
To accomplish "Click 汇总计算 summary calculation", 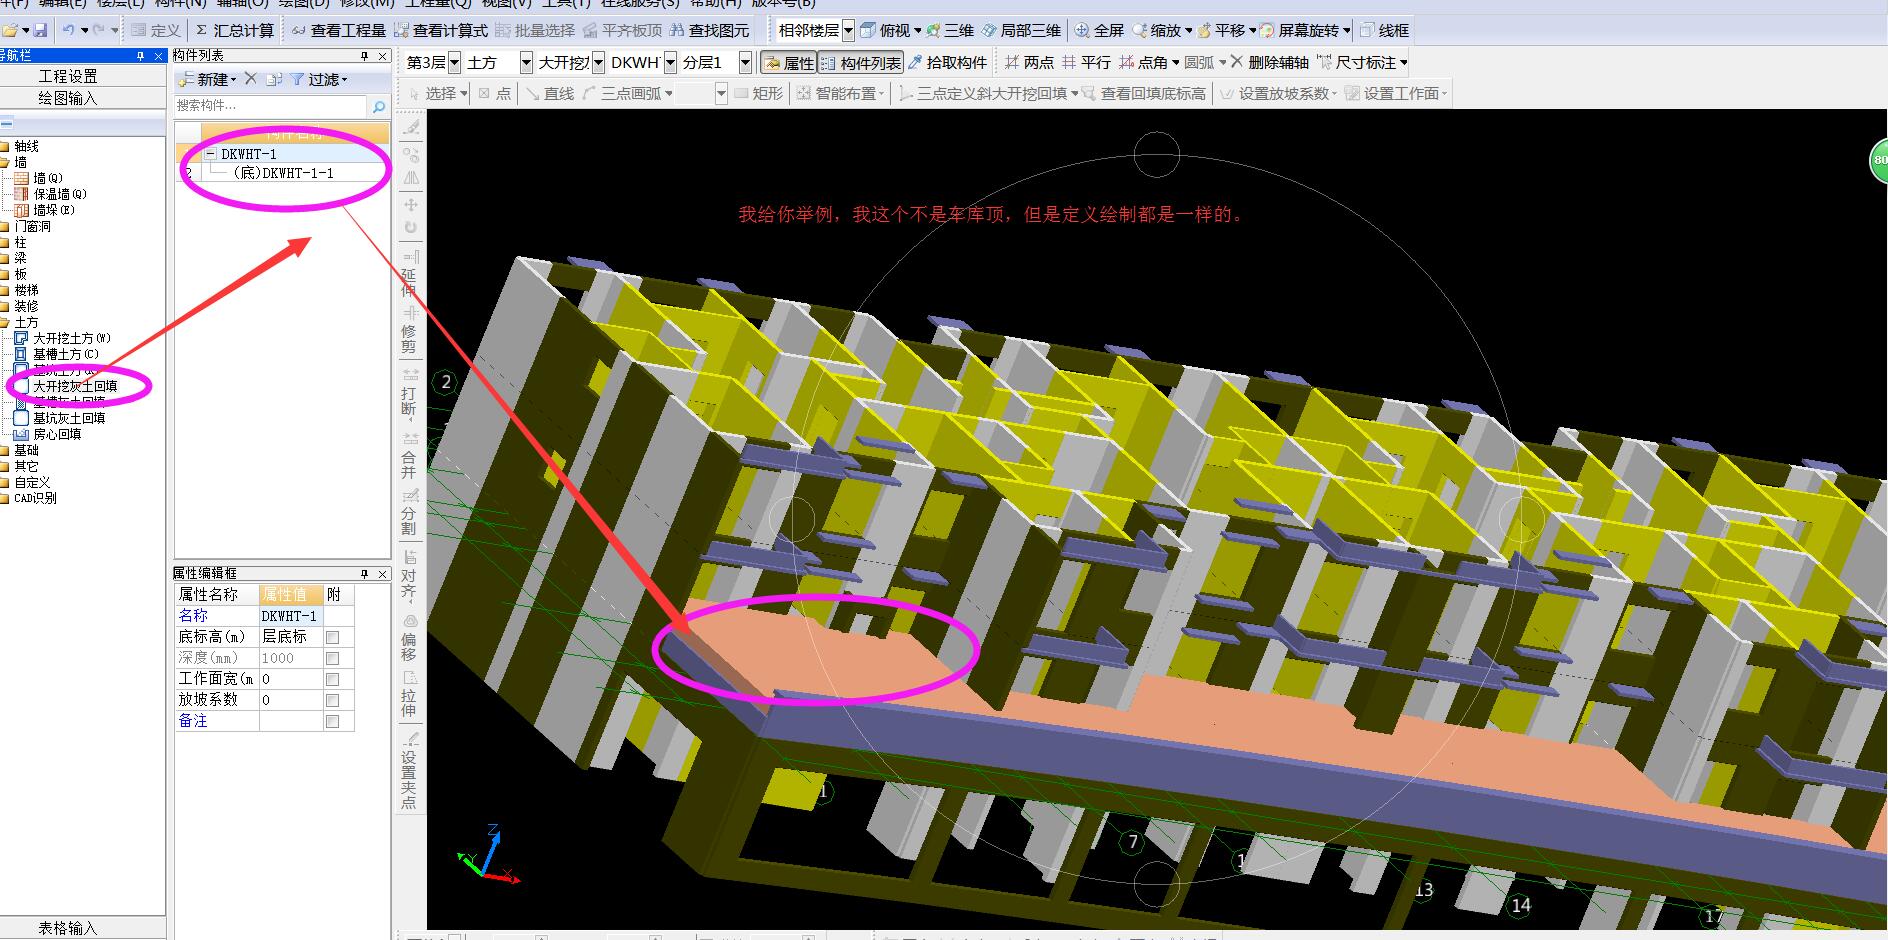I will [x=235, y=31].
